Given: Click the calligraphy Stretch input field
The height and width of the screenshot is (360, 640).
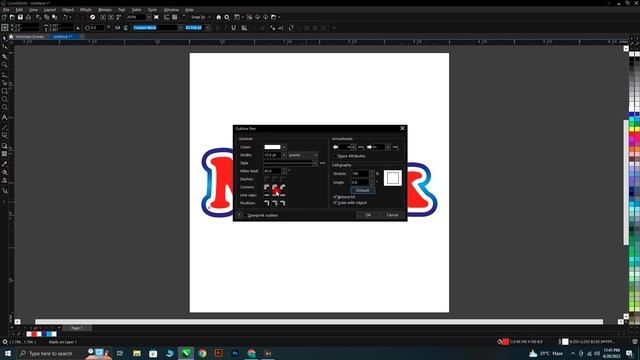Looking at the screenshot, I should [x=360, y=173].
